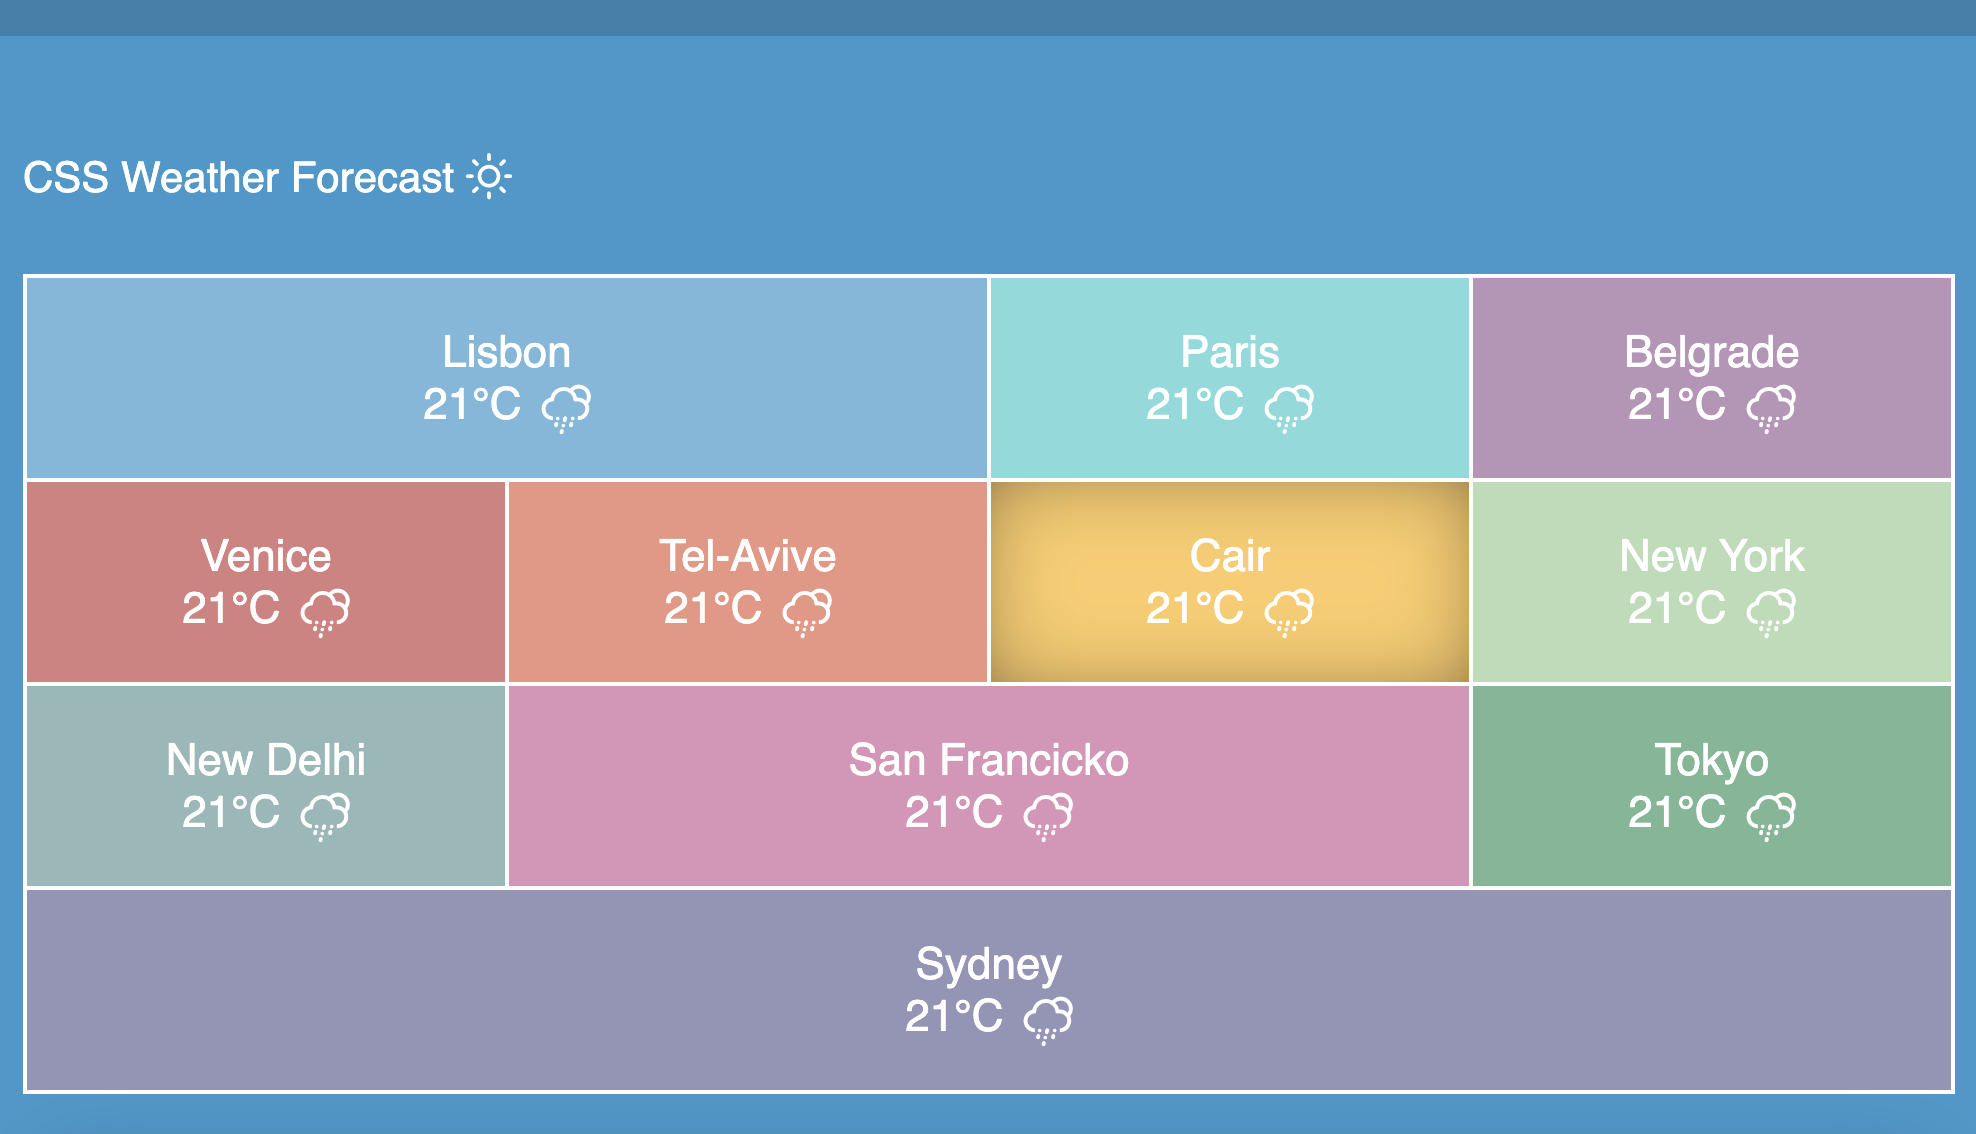Image resolution: width=1976 pixels, height=1134 pixels.
Task: Click the rain cloud icon in Sydney tile
Action: click(x=1048, y=1020)
